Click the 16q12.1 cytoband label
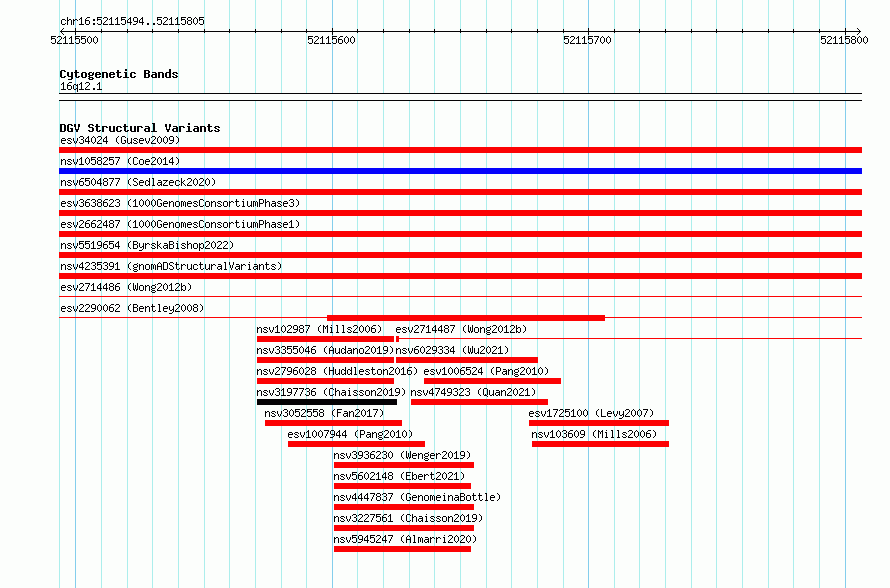 pos(81,86)
